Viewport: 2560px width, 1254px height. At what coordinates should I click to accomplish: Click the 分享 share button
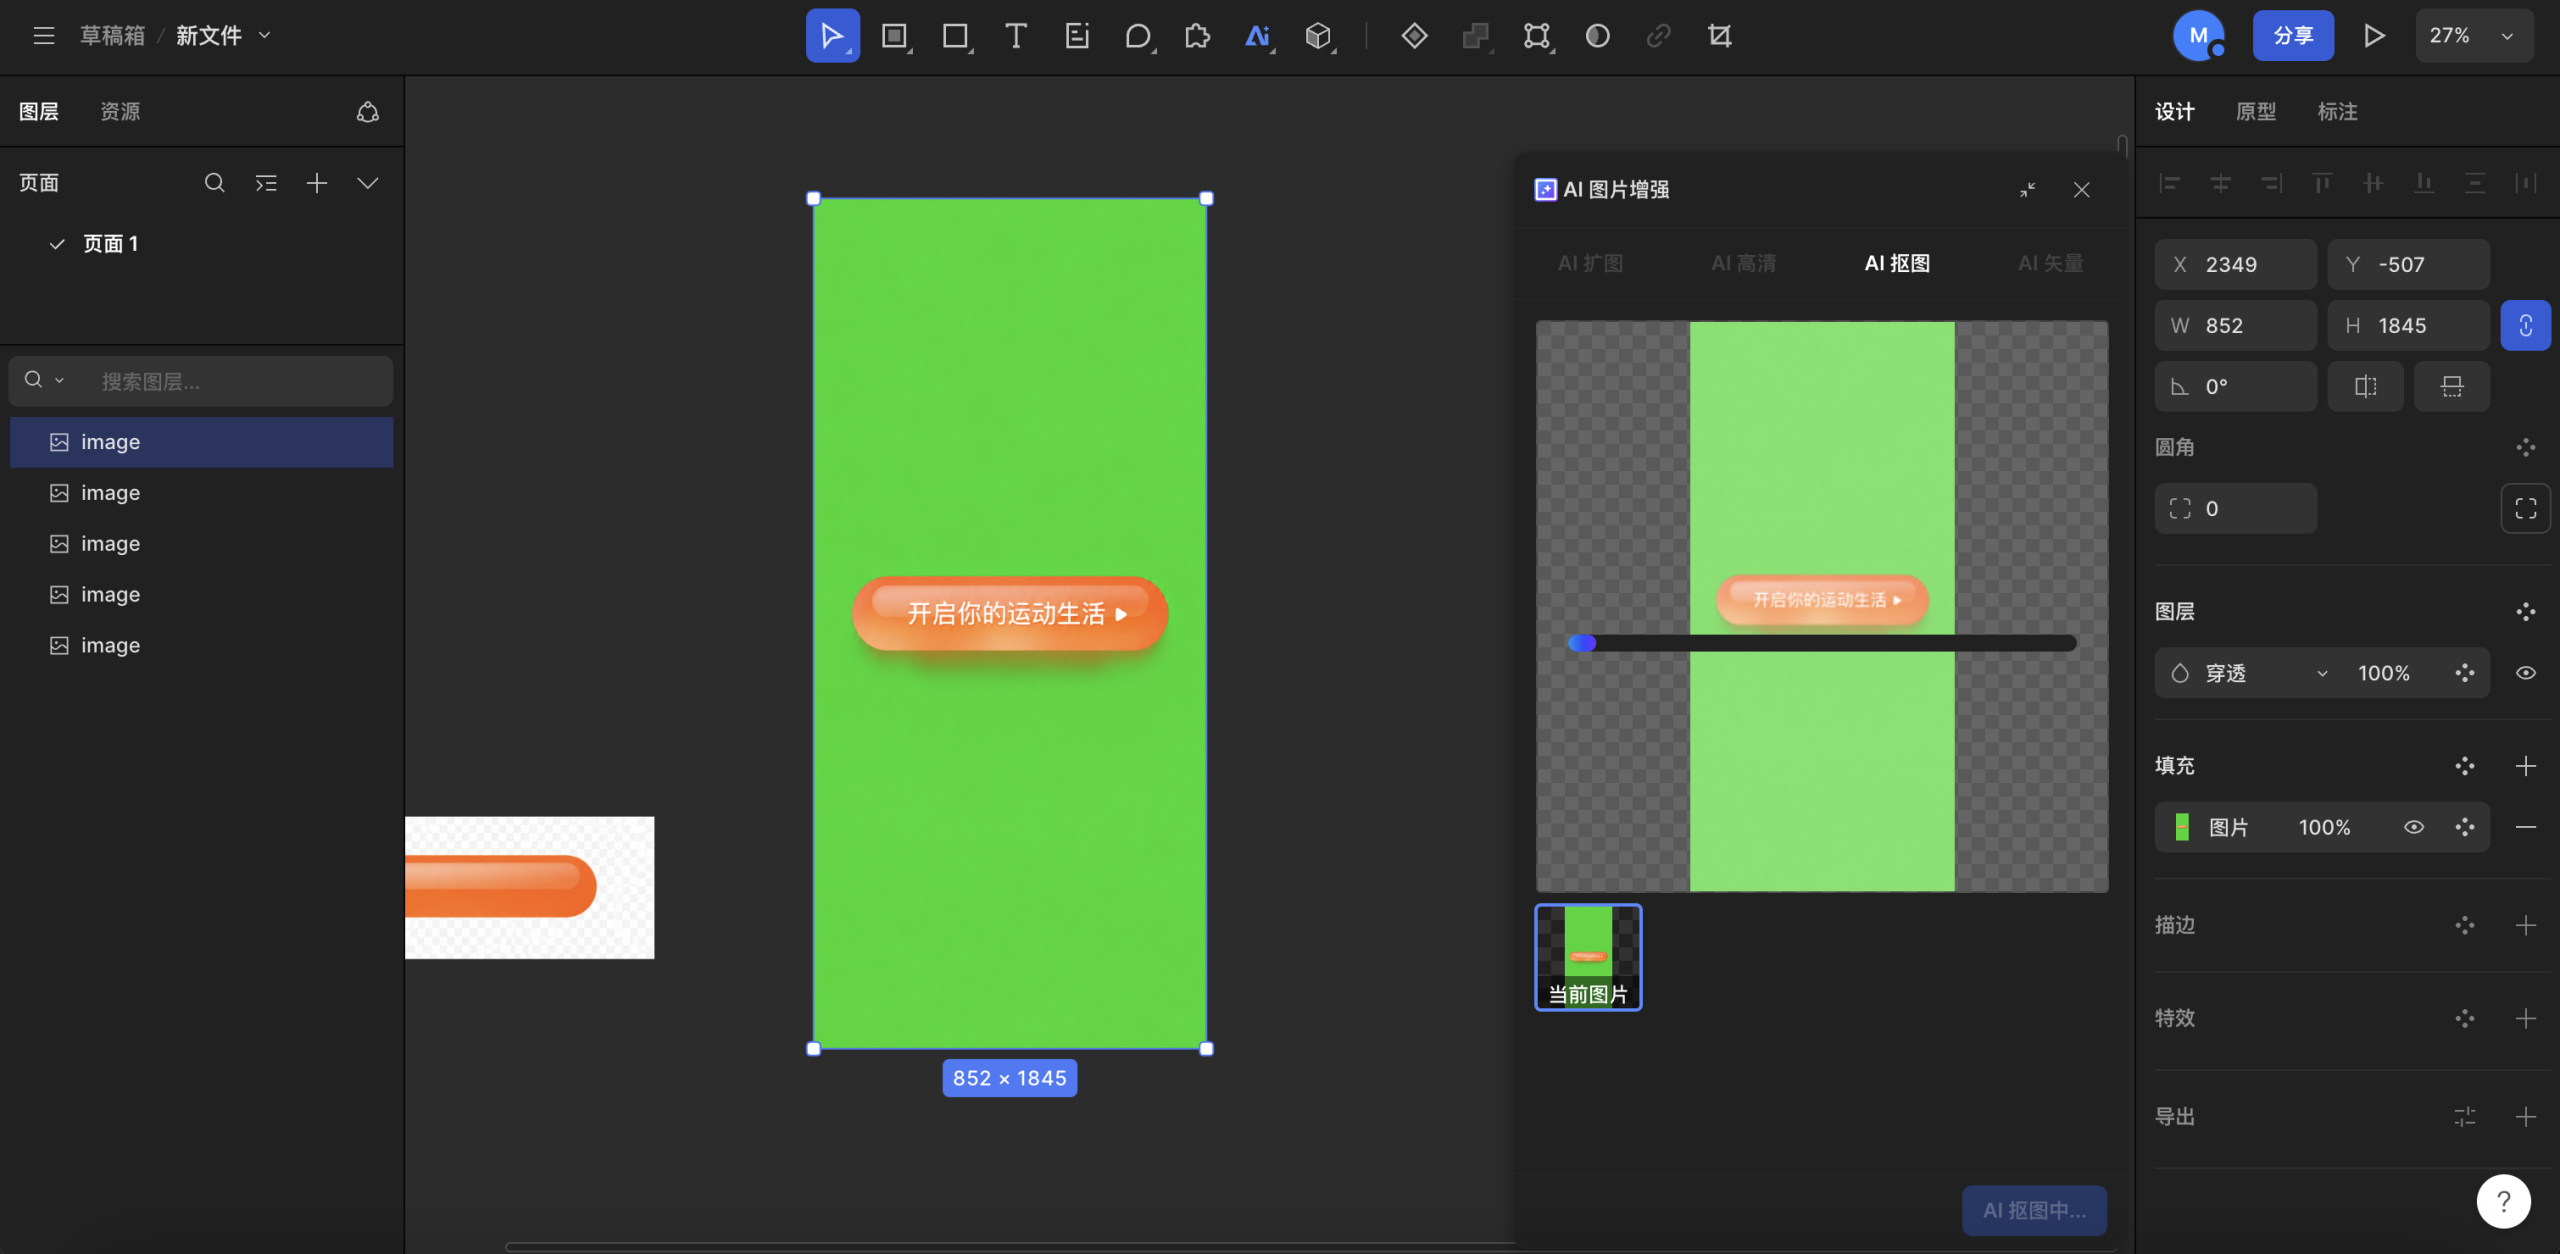tap(2293, 36)
